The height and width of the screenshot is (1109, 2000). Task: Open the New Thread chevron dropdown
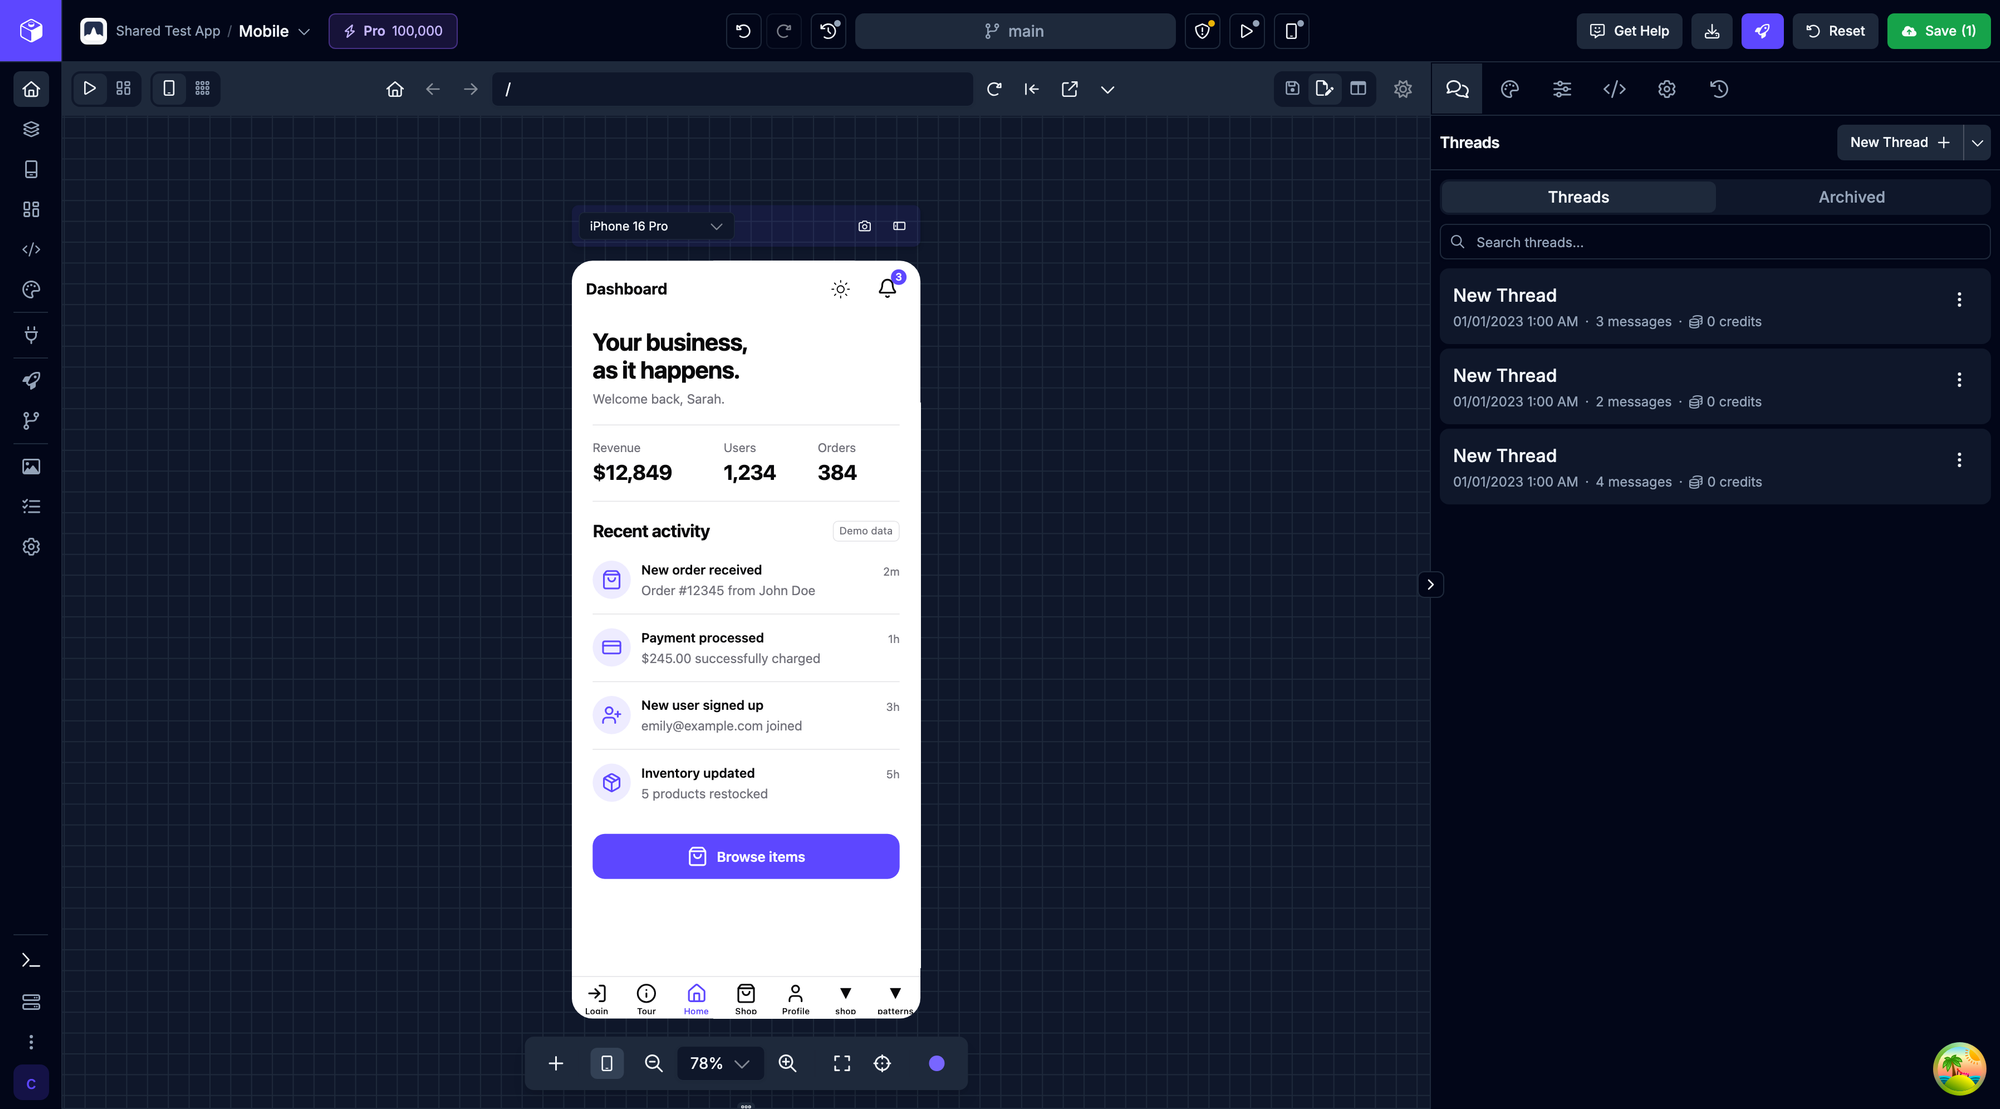(x=1977, y=142)
